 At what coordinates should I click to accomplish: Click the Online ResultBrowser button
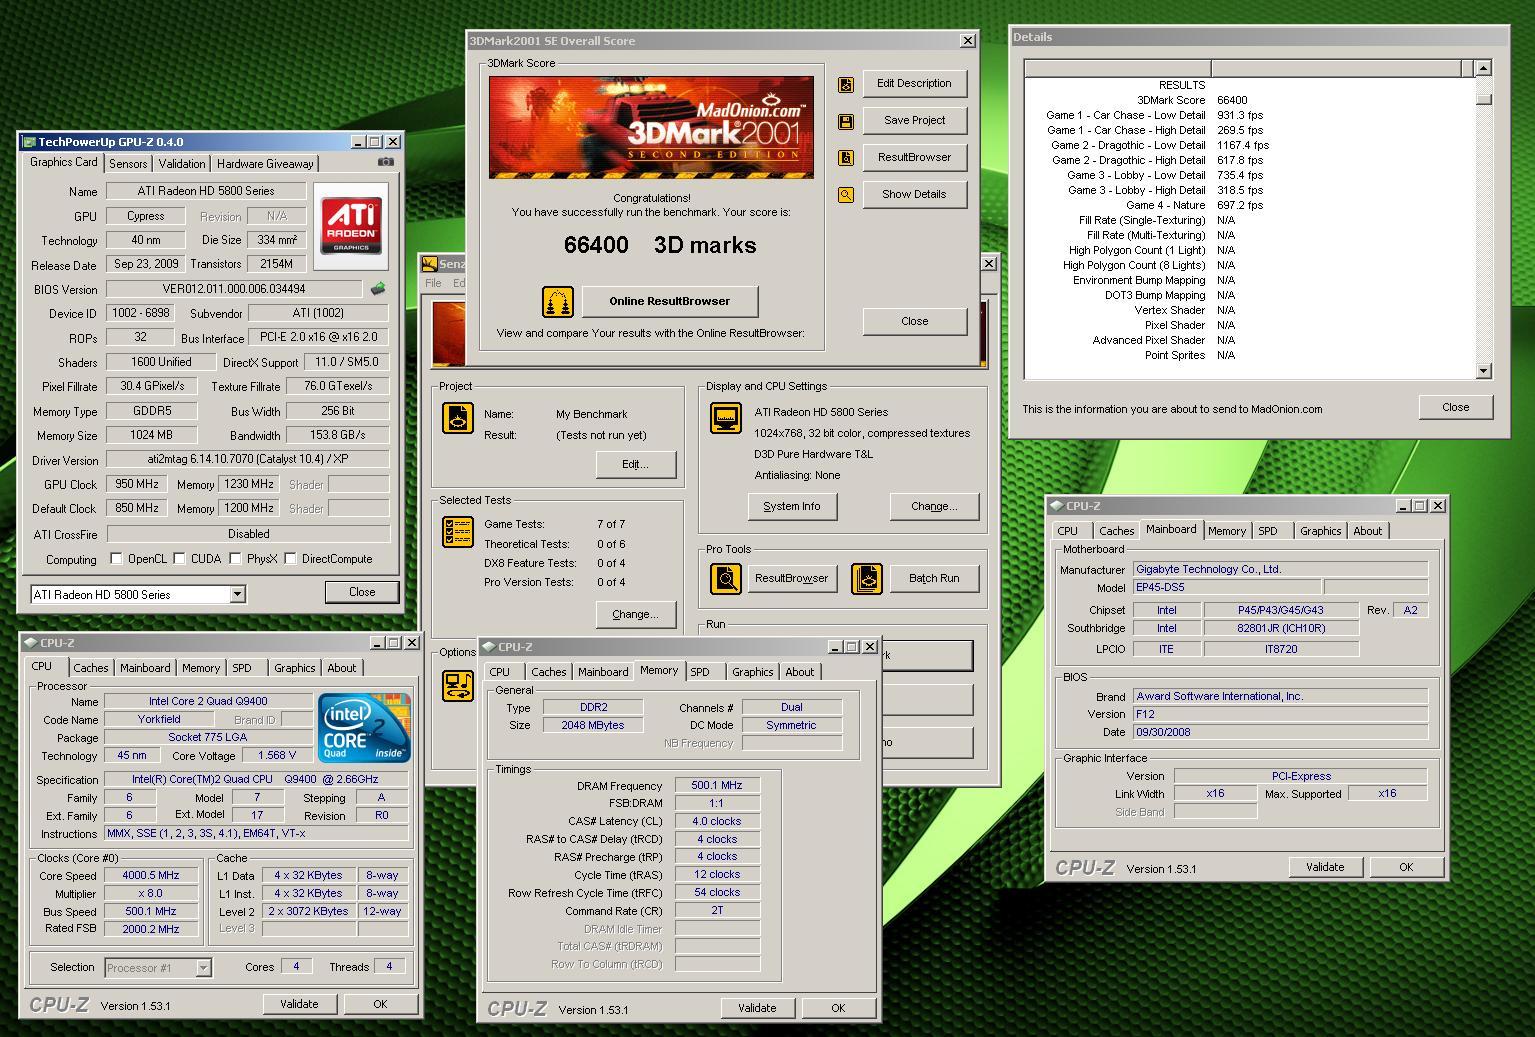(x=669, y=301)
